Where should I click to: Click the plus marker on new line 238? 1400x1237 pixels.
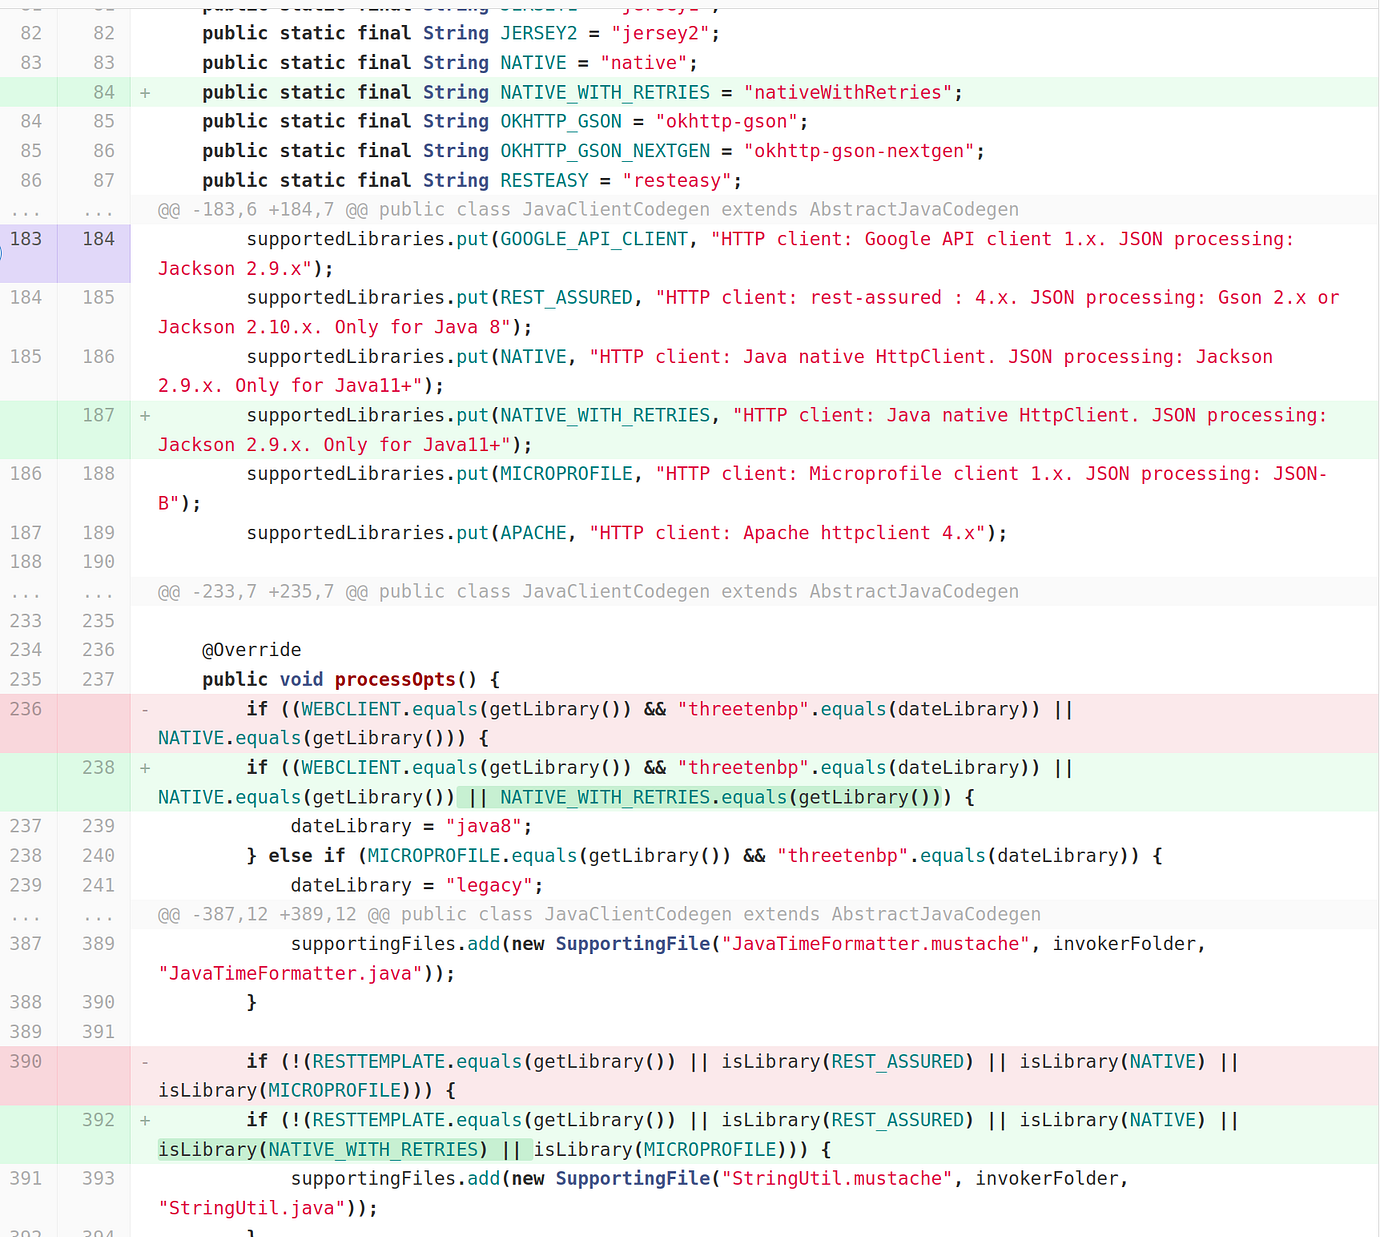[145, 767]
